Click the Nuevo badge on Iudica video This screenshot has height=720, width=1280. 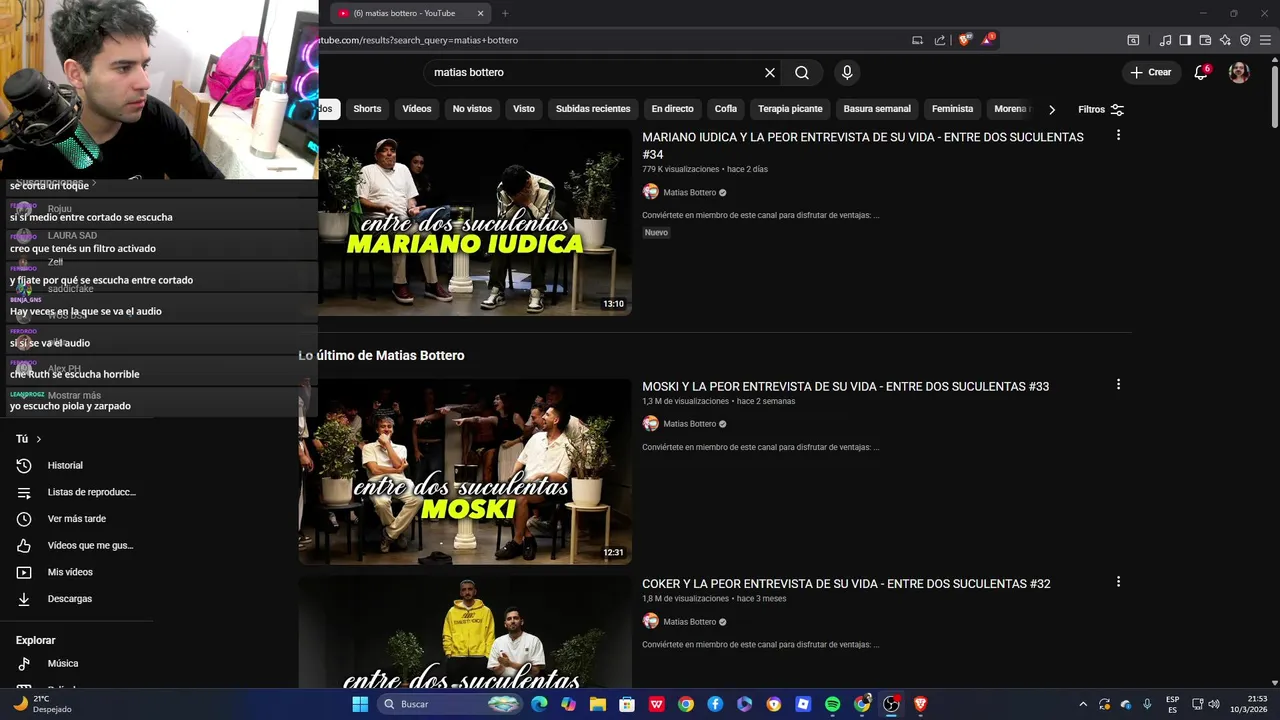[656, 233]
